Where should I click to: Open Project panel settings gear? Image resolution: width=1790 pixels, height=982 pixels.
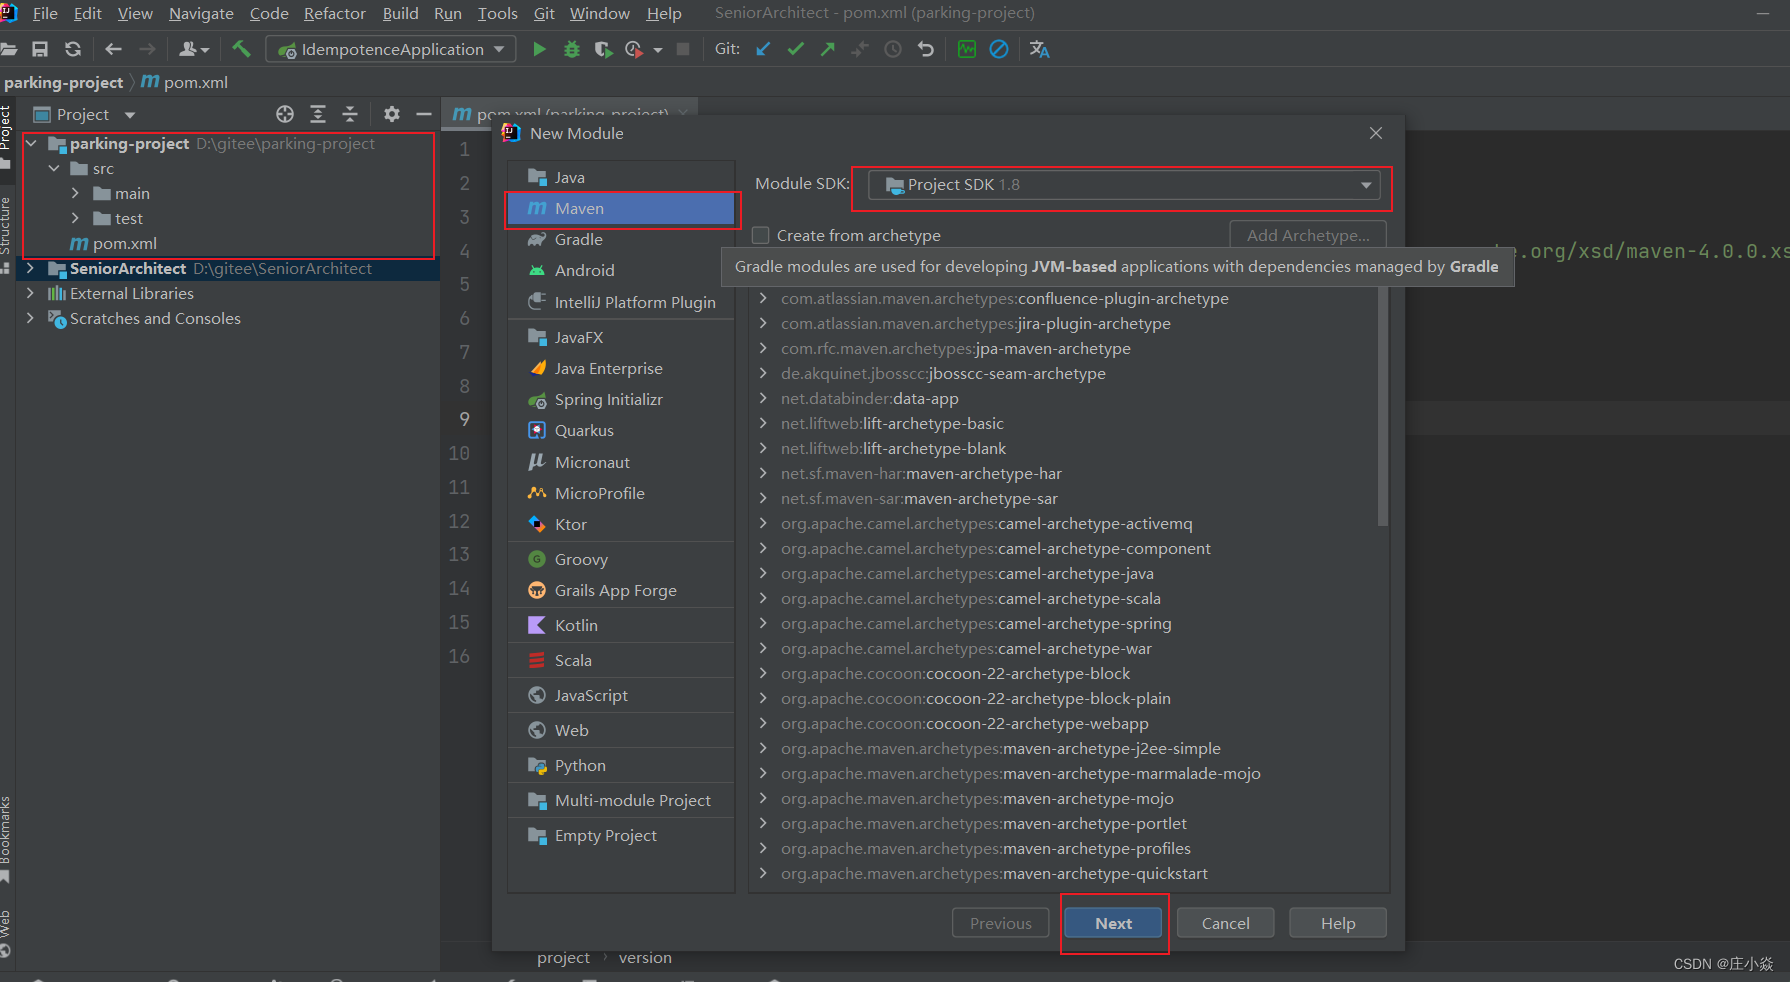point(392,114)
